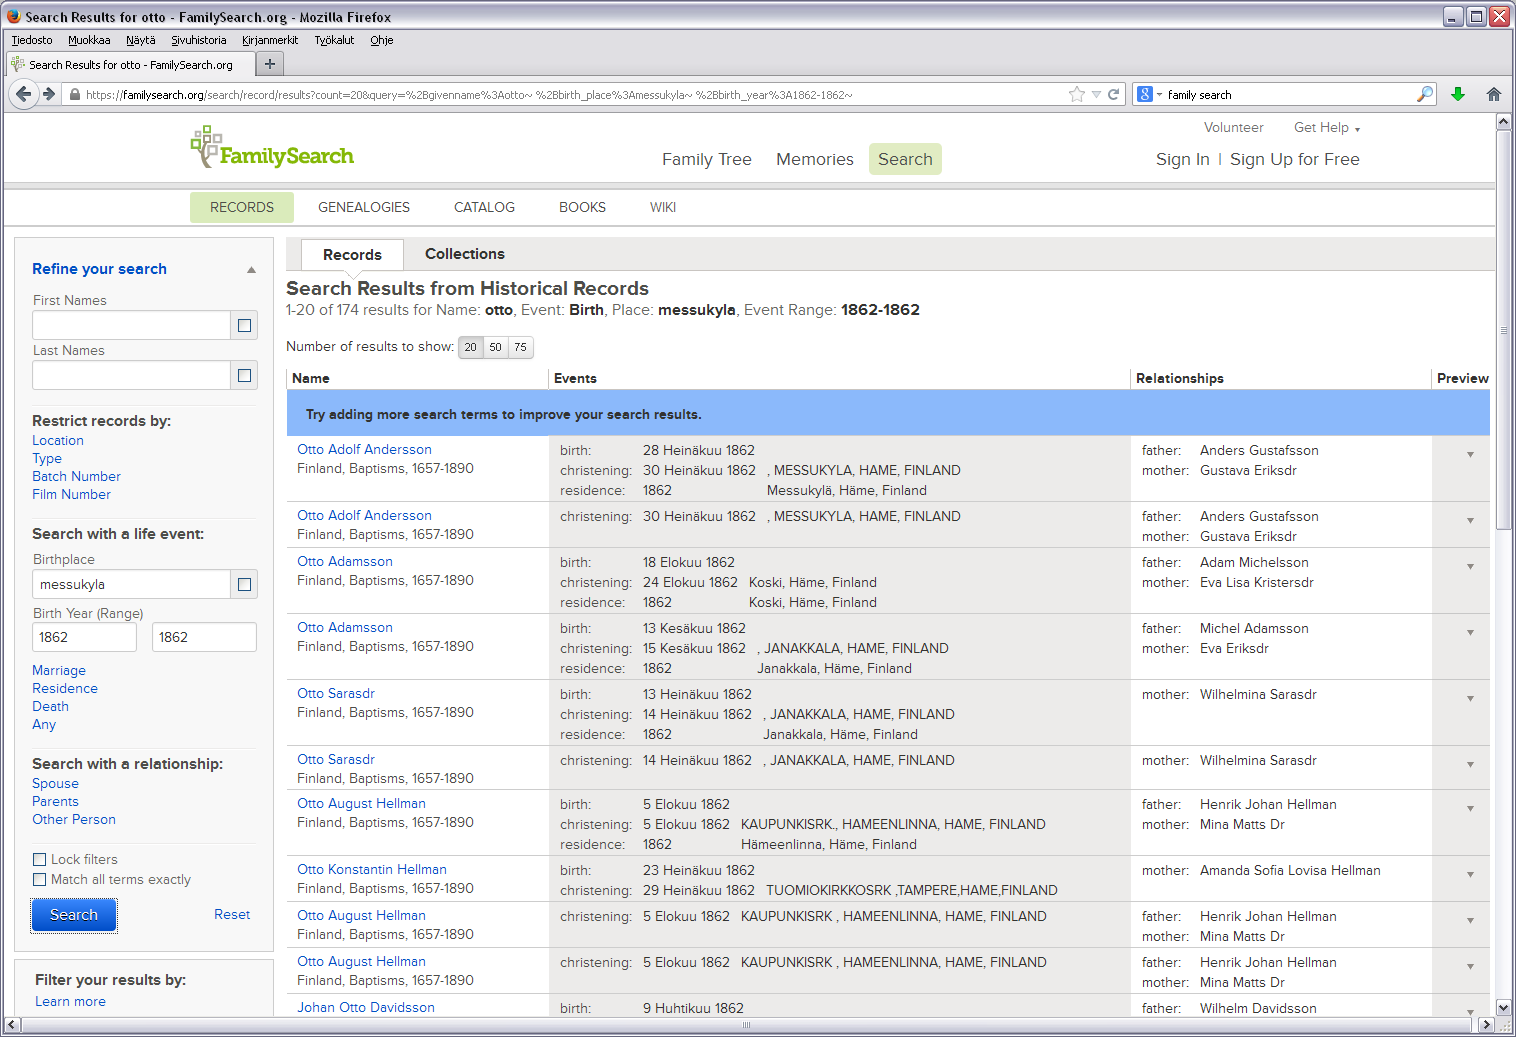Click the vertical scrollbar down arrow
The width and height of the screenshot is (1516, 1037).
click(1503, 1008)
